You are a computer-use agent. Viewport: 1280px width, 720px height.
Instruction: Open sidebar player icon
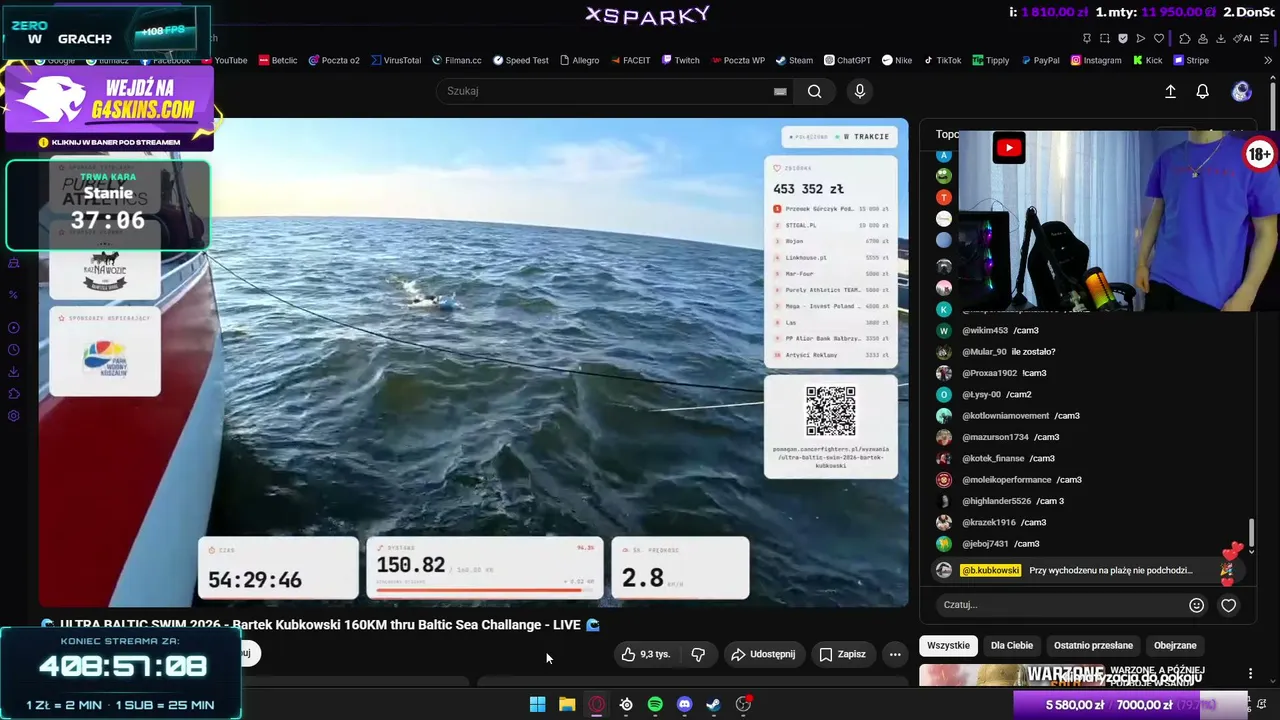click(x=14, y=328)
